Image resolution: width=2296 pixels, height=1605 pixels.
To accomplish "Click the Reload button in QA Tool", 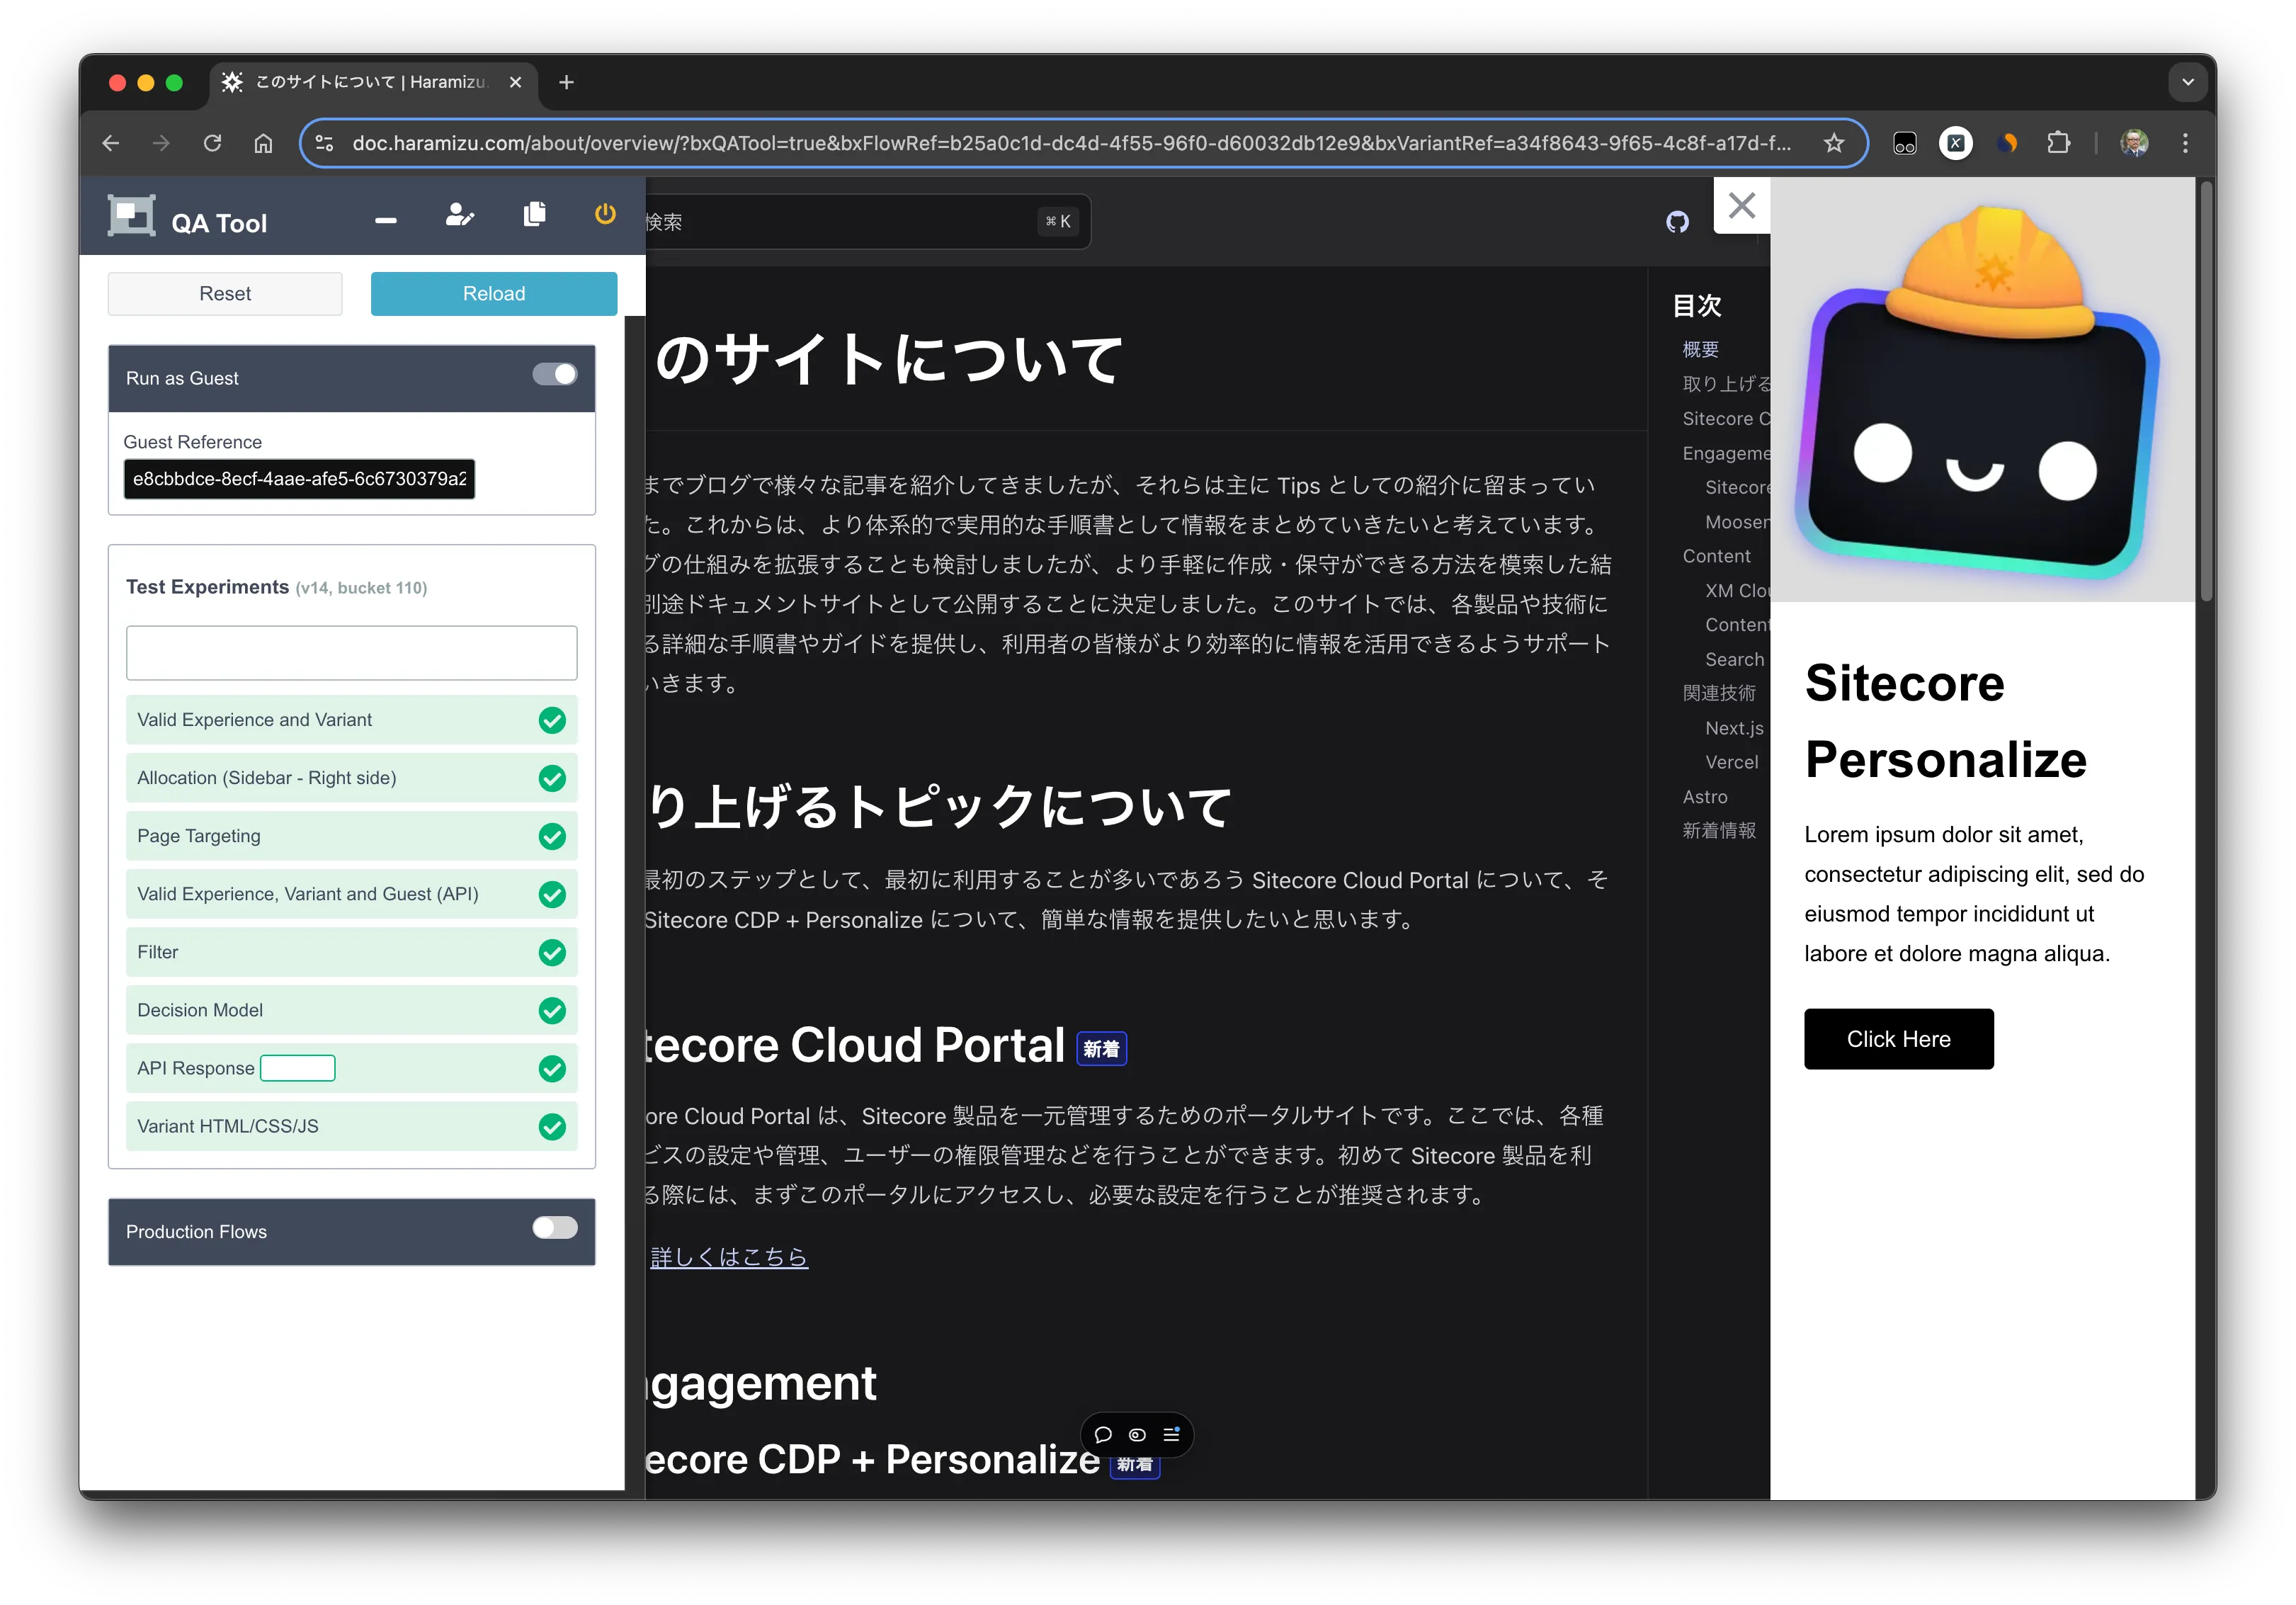I will tap(494, 293).
